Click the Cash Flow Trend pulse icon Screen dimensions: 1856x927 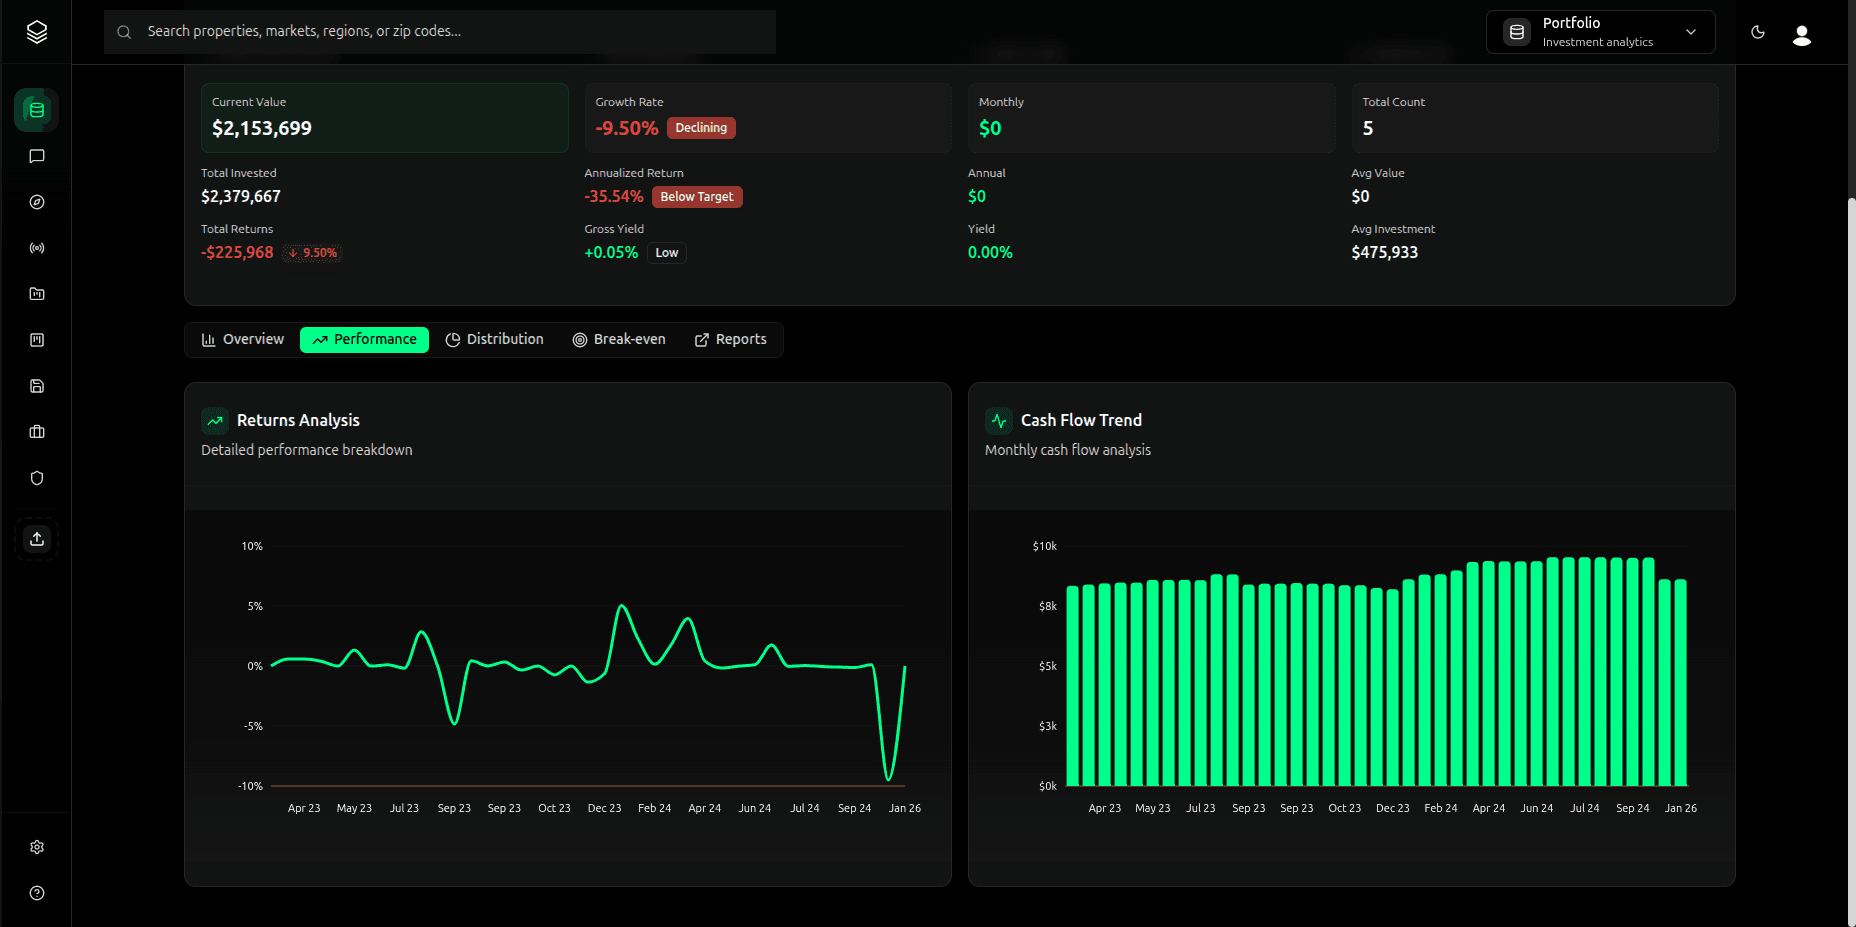point(999,421)
